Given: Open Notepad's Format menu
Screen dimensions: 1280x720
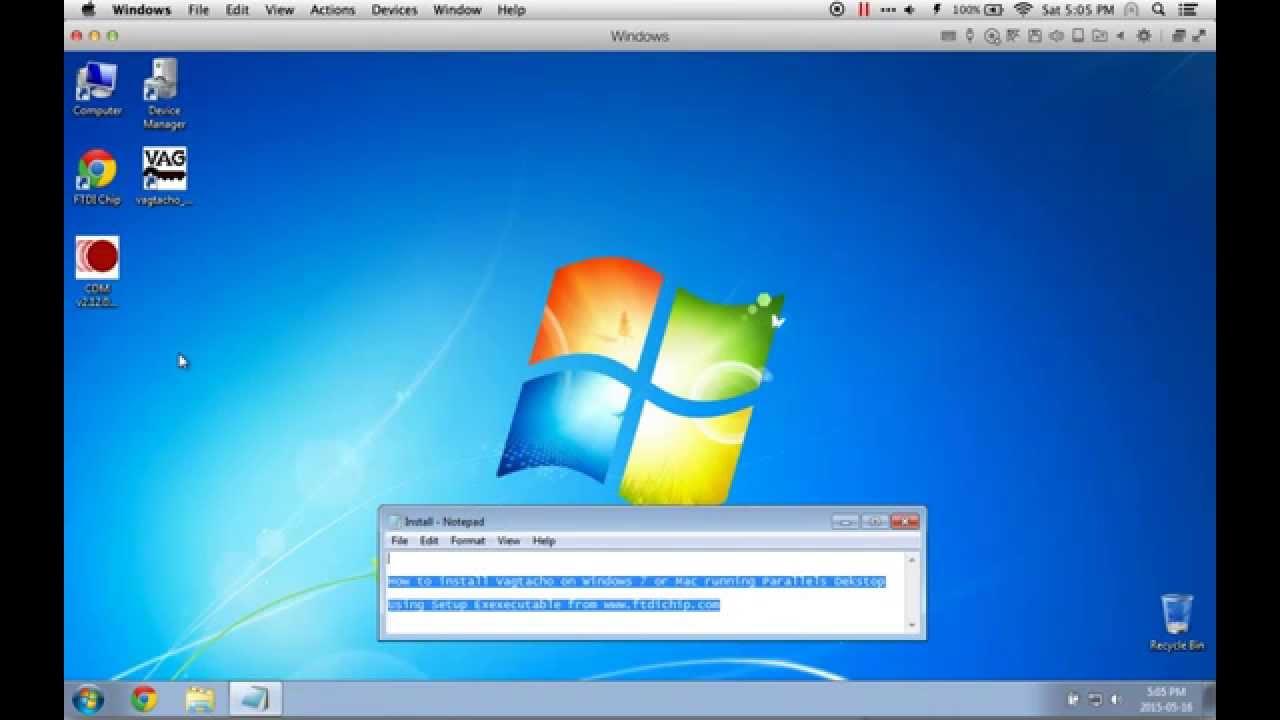Looking at the screenshot, I should (467, 541).
